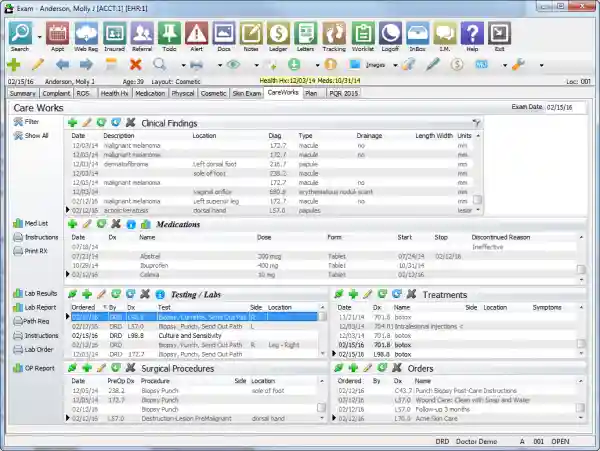Open Lab Results from the sidebar
This screenshot has width=600, height=451.
[x=35, y=293]
